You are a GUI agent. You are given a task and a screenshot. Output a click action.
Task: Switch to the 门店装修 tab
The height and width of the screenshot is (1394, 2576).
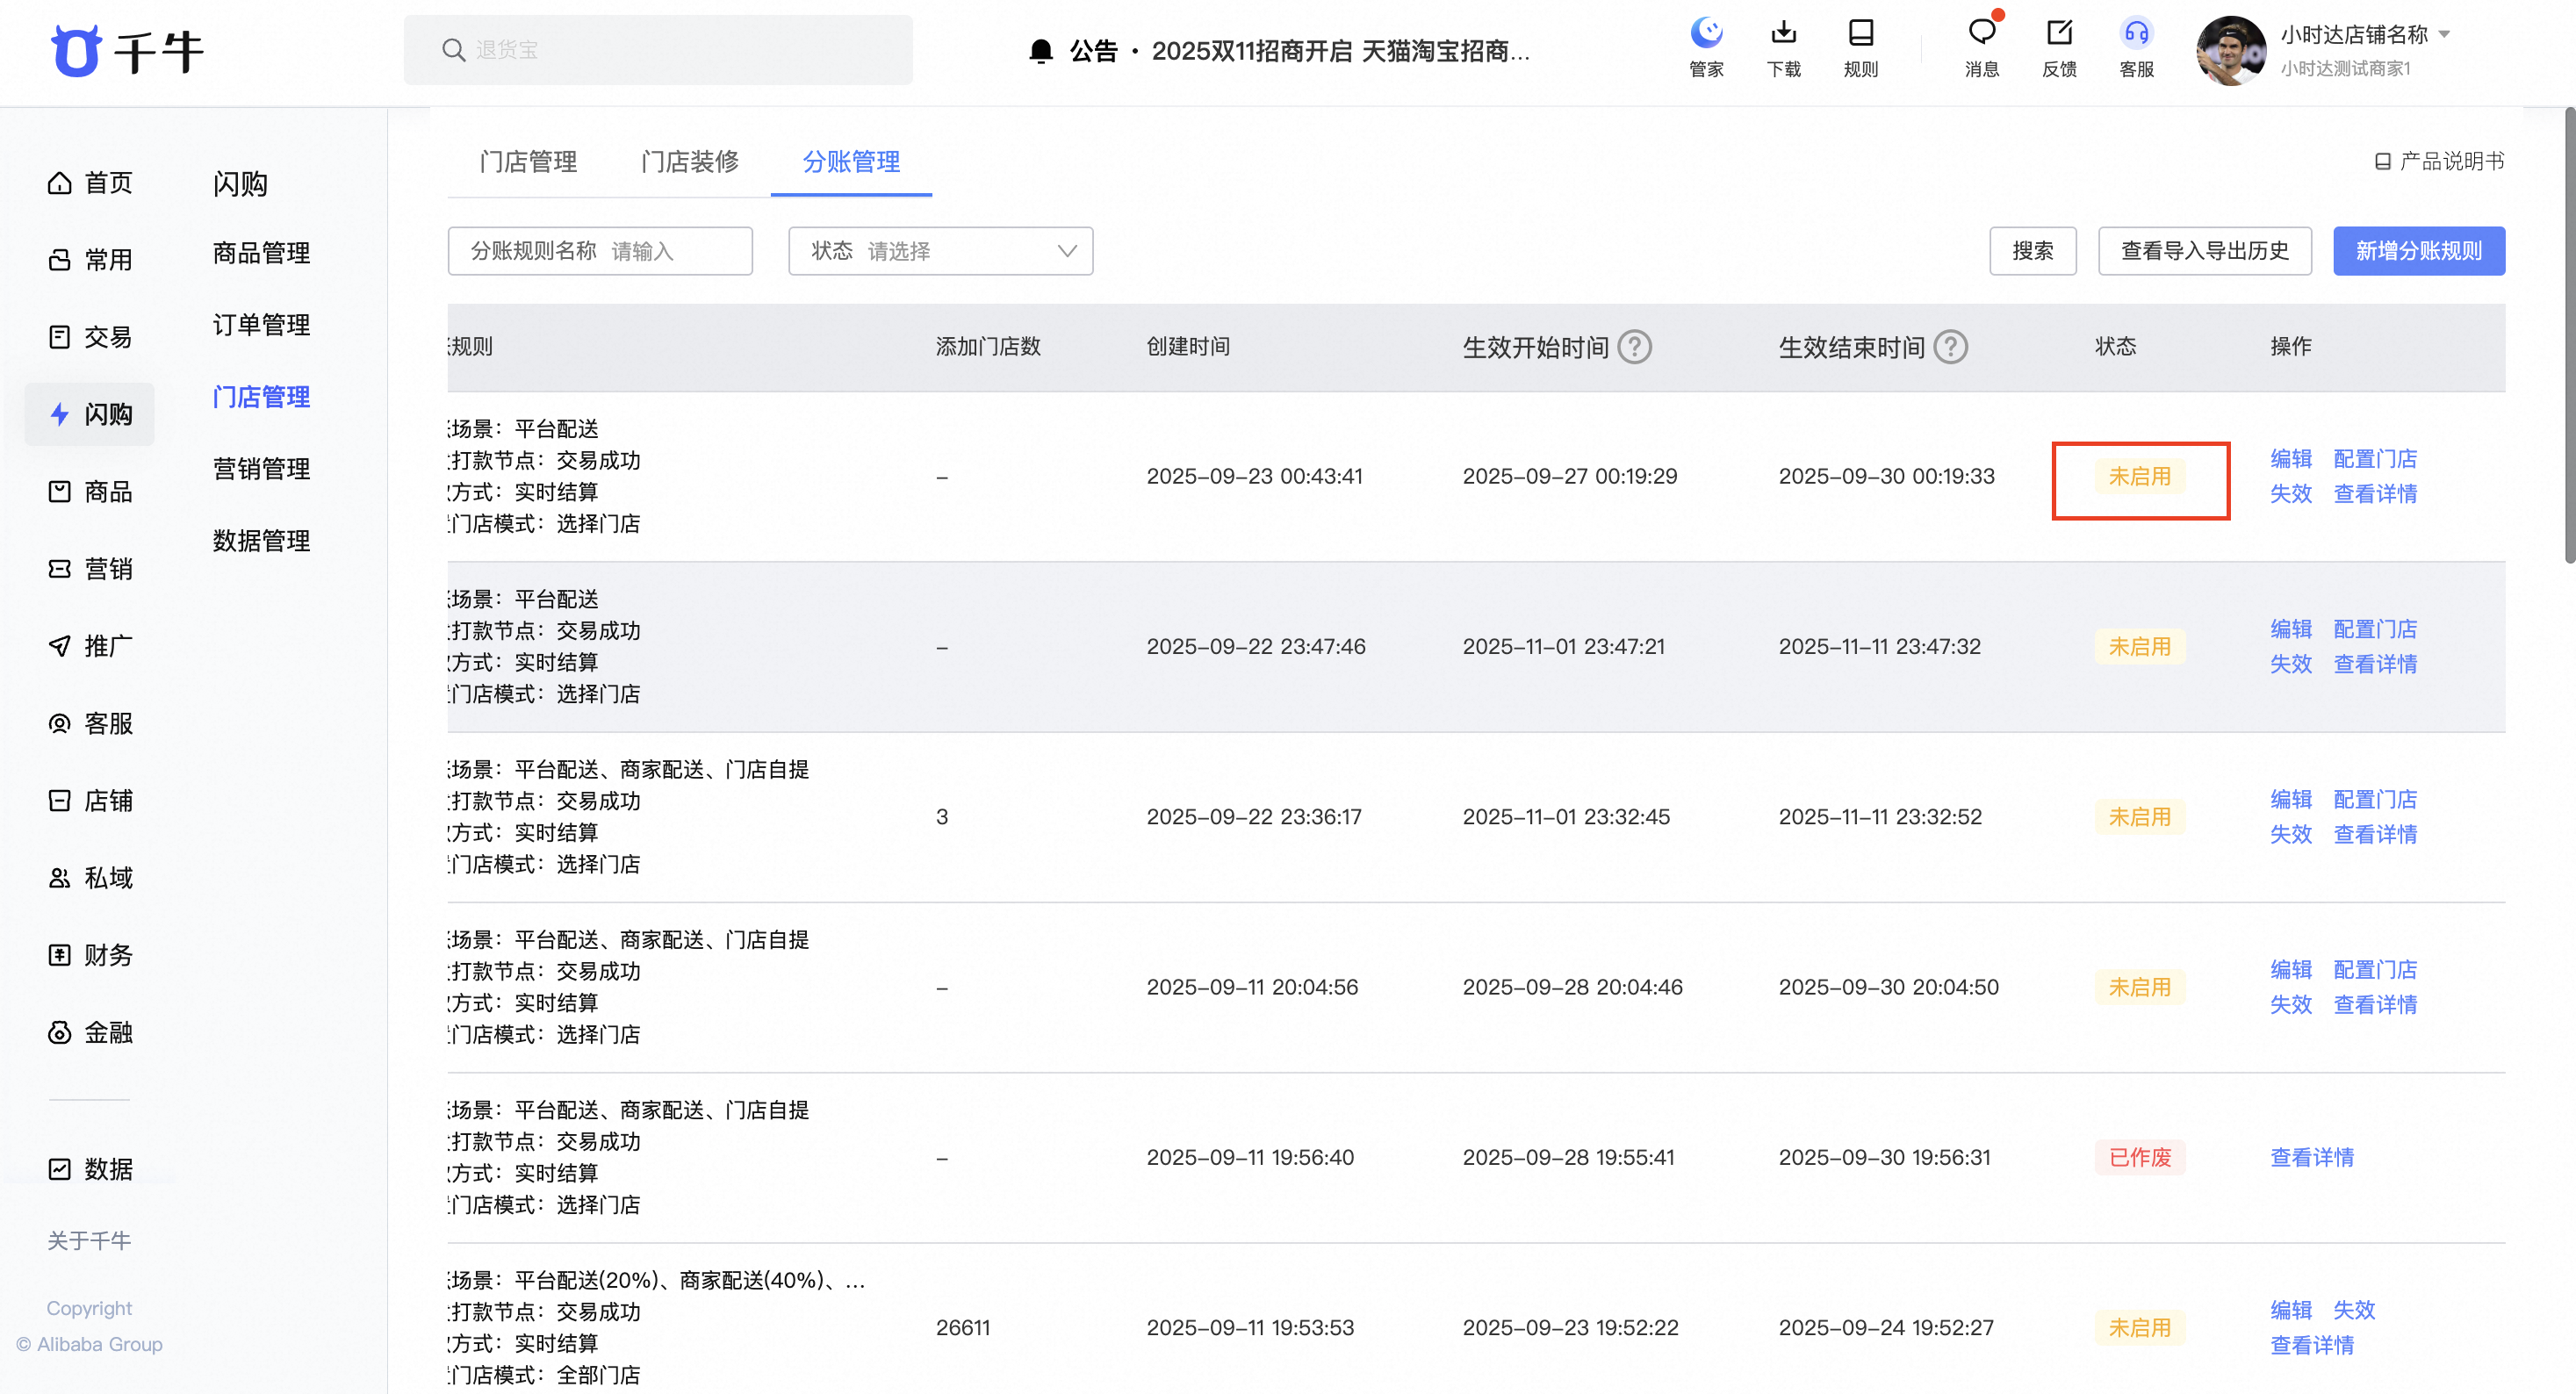[689, 162]
